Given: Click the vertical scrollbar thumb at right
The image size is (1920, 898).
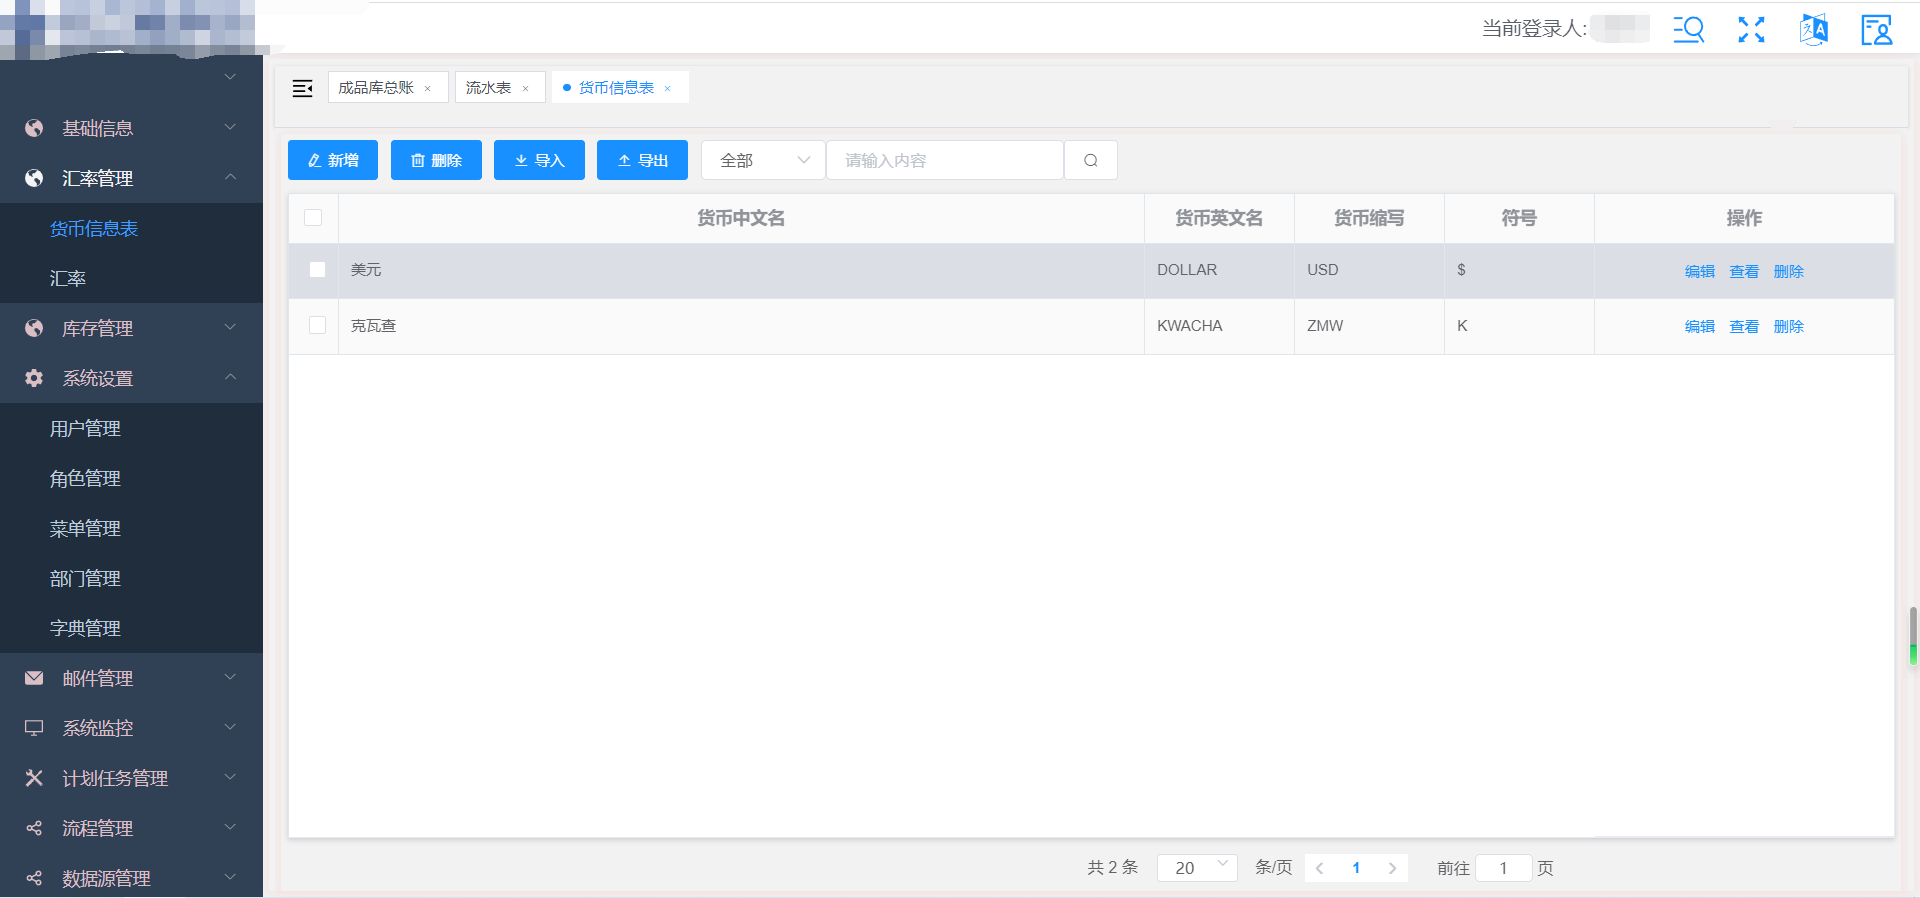Looking at the screenshot, I should [1913, 636].
